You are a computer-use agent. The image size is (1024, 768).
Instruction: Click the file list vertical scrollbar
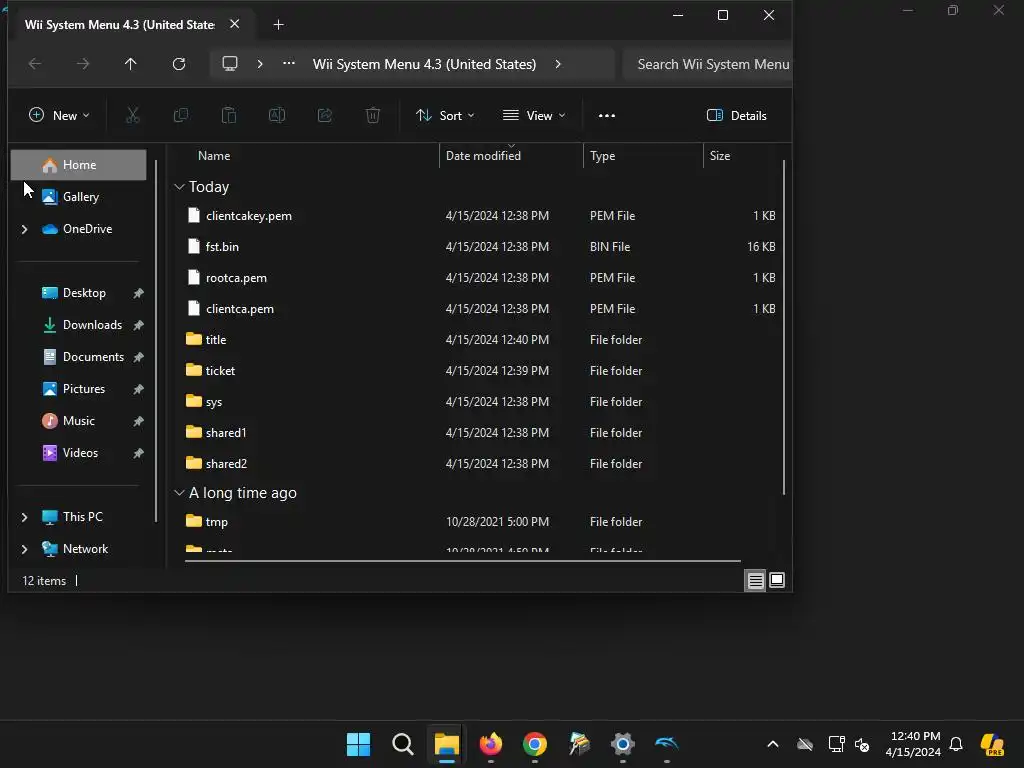pos(784,327)
